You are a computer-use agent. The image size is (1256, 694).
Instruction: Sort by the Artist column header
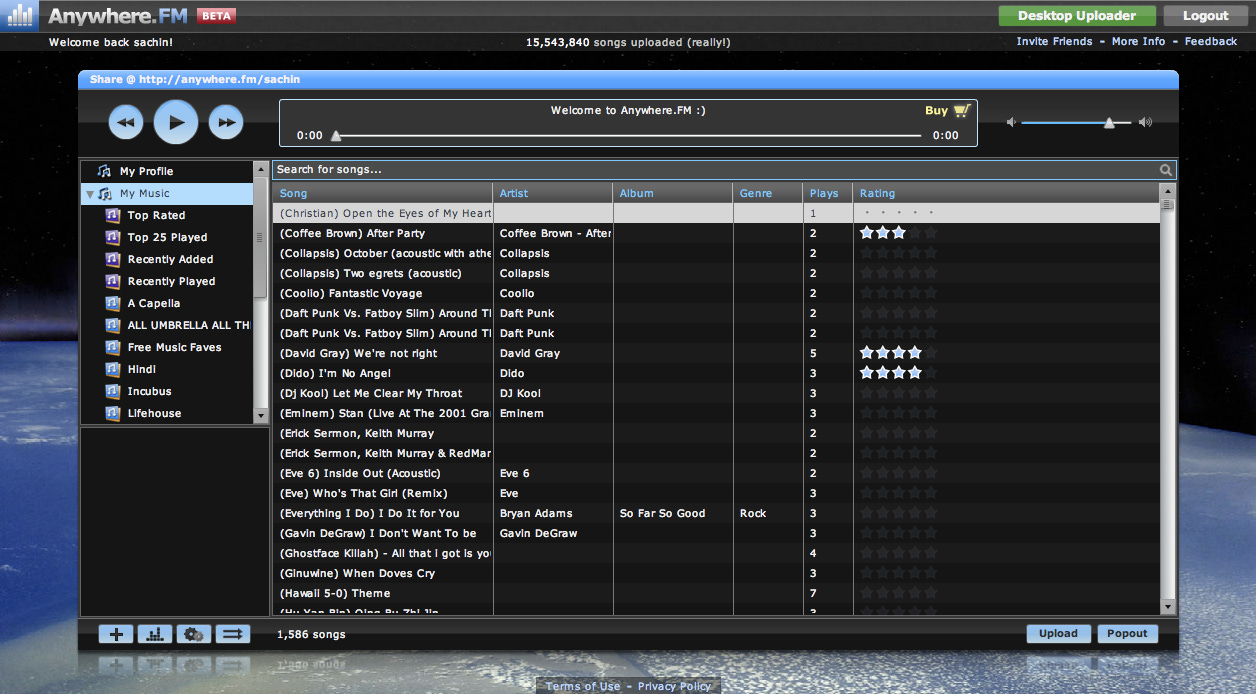553,193
